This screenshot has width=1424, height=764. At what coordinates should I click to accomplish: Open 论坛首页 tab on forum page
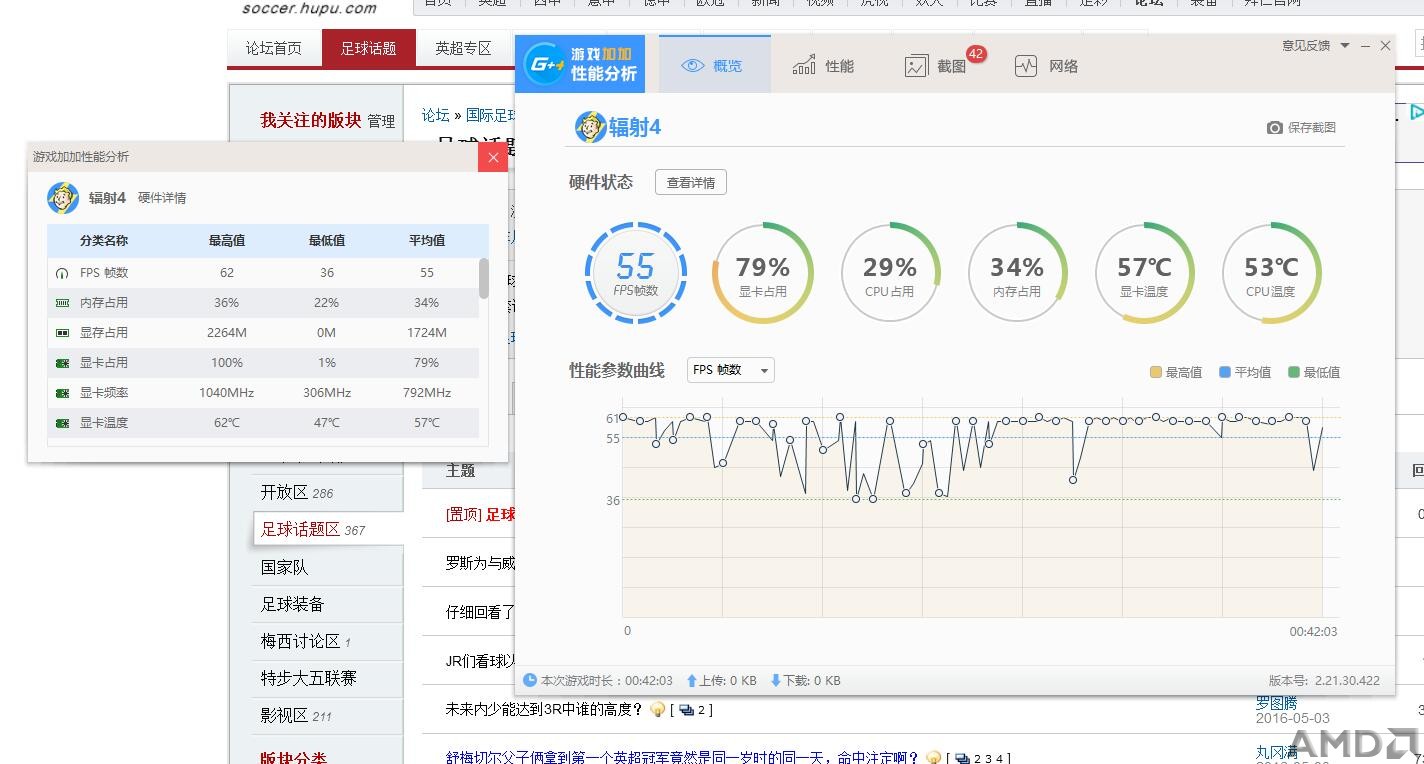click(274, 48)
